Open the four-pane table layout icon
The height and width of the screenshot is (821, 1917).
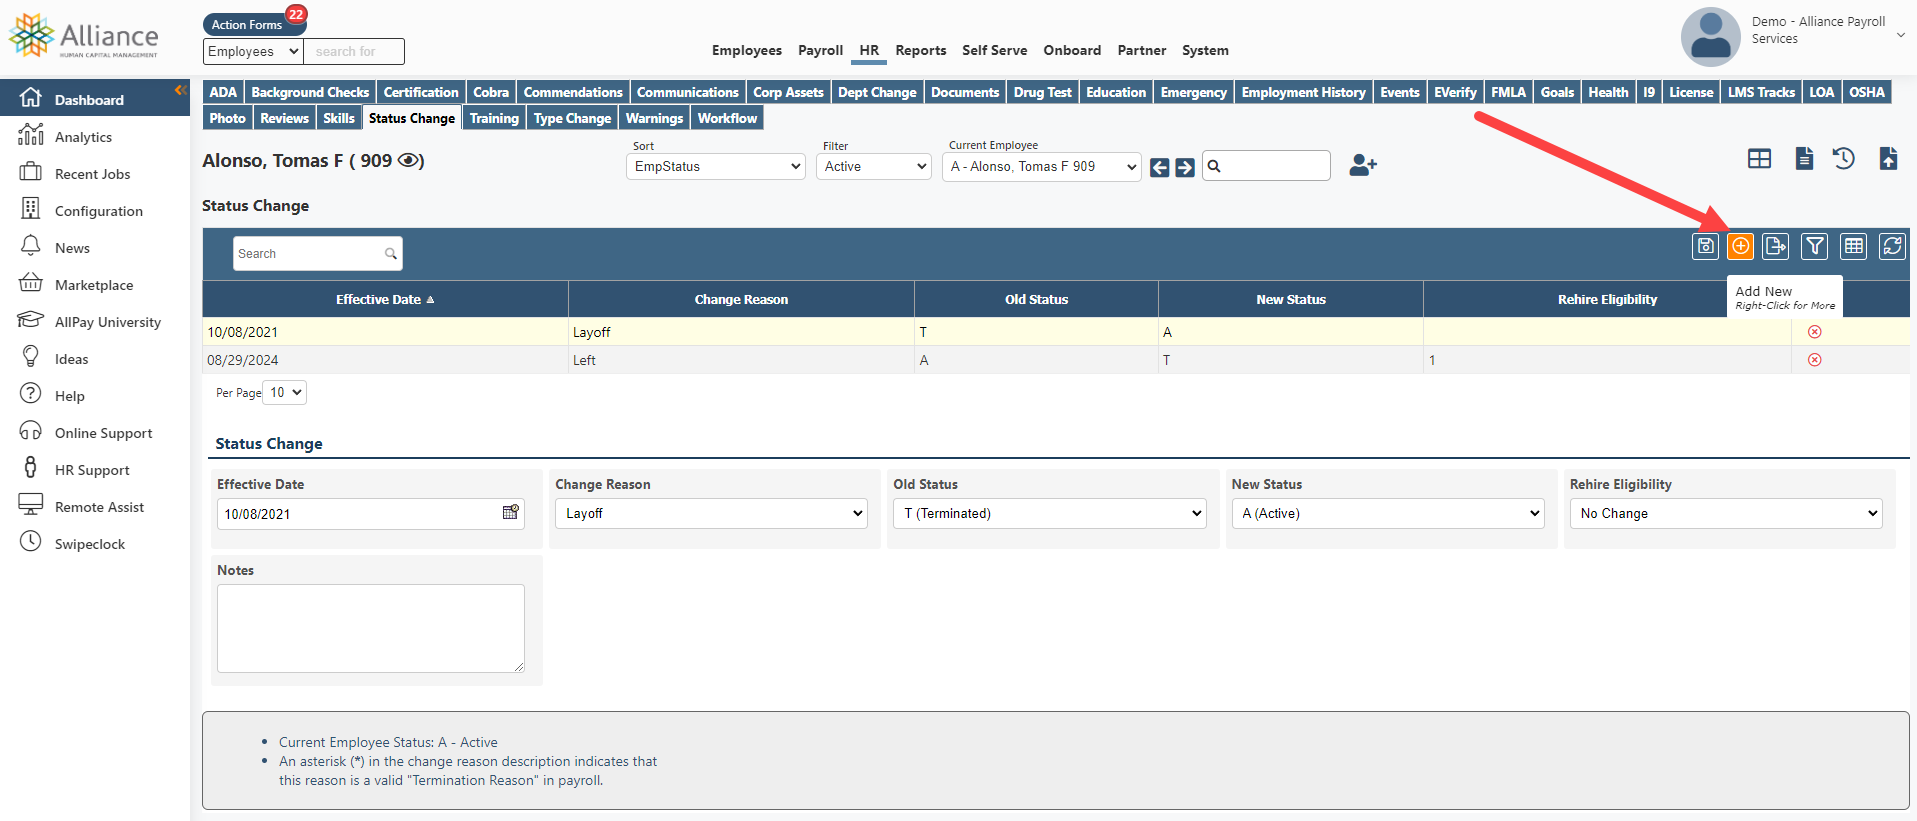coord(1760,159)
